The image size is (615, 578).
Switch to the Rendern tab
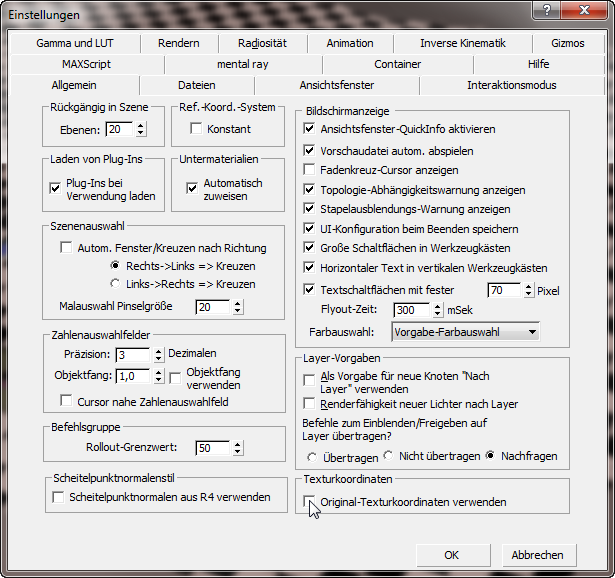[x=179, y=43]
